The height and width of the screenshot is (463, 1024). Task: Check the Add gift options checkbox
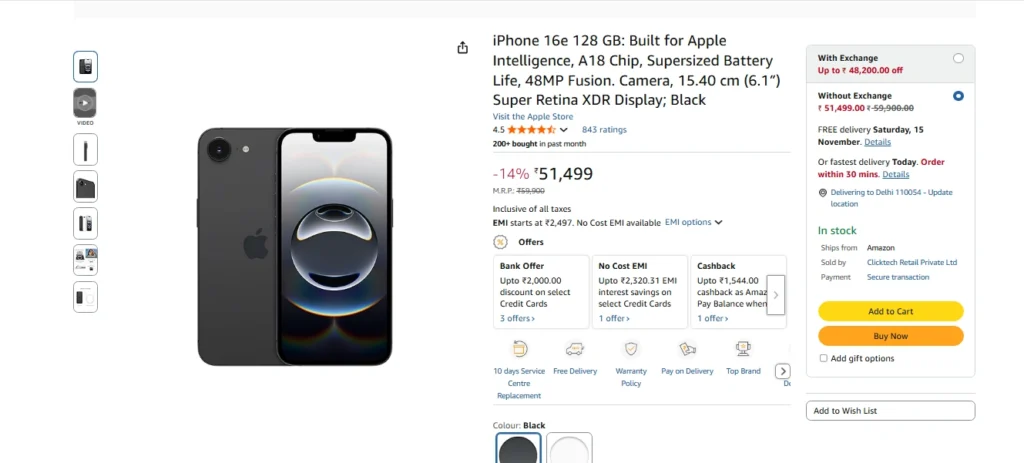(x=823, y=358)
